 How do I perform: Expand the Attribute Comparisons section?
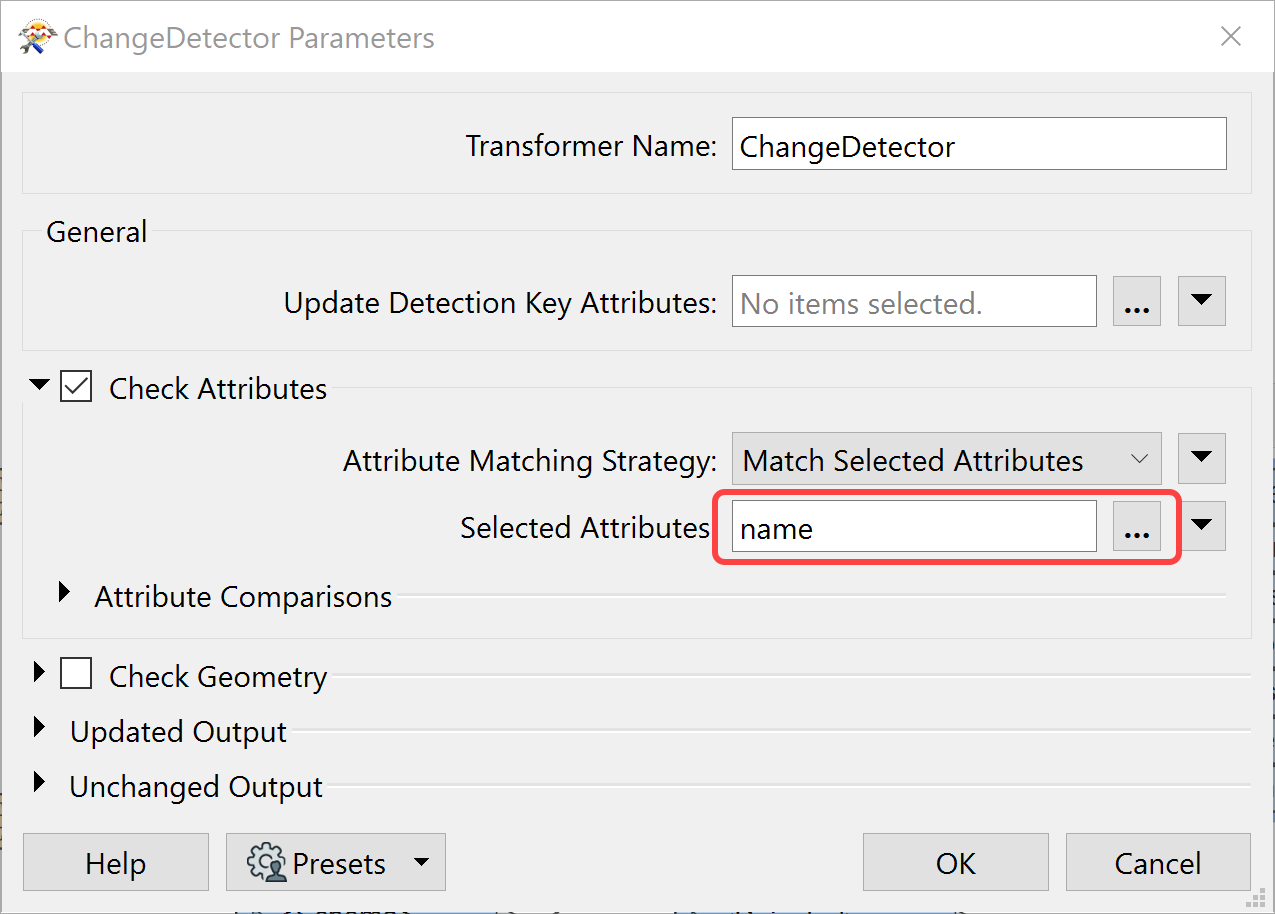(x=65, y=592)
